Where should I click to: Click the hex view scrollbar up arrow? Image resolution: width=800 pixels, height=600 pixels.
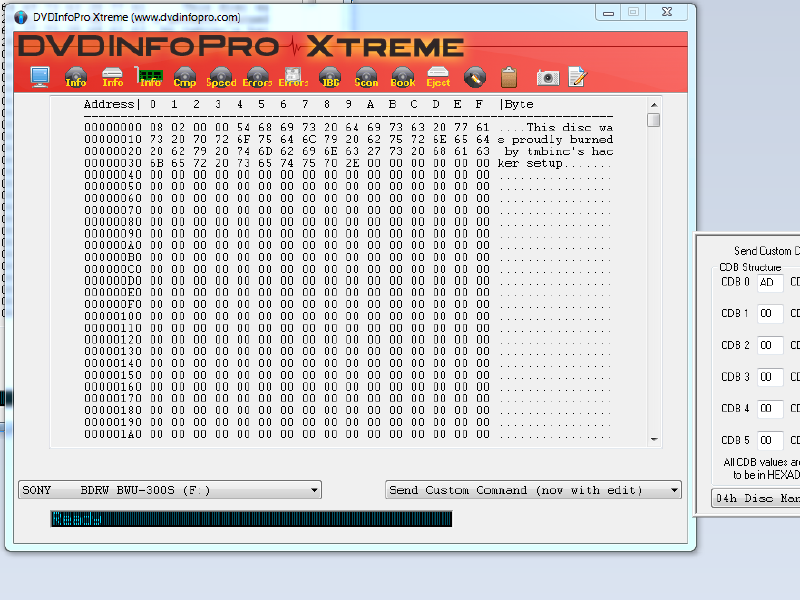coord(654,103)
